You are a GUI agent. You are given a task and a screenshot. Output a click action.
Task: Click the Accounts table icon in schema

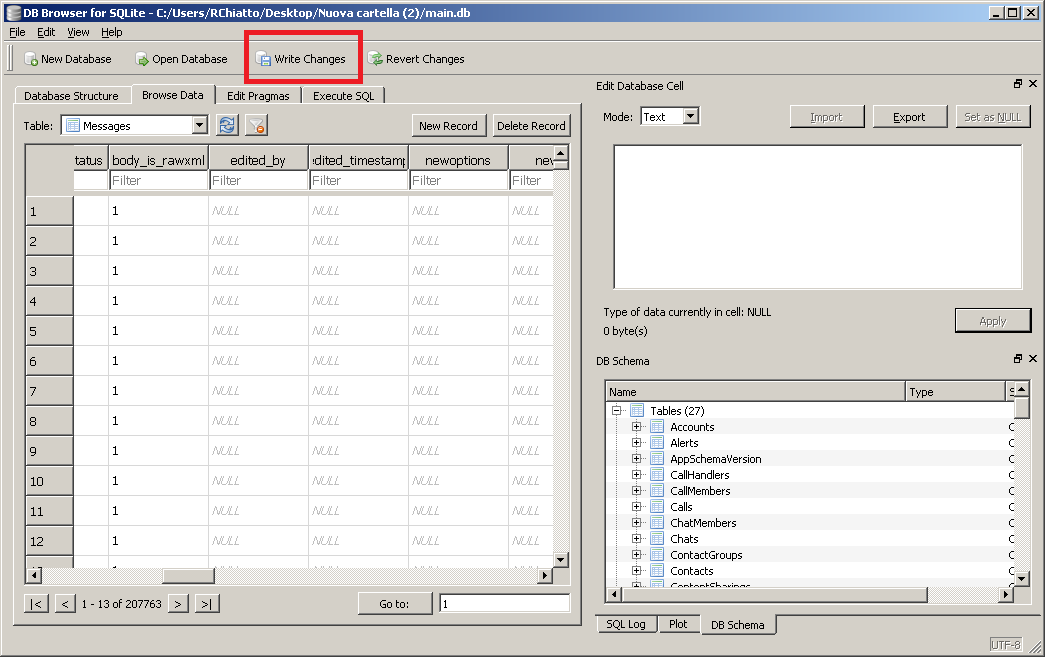coord(657,427)
